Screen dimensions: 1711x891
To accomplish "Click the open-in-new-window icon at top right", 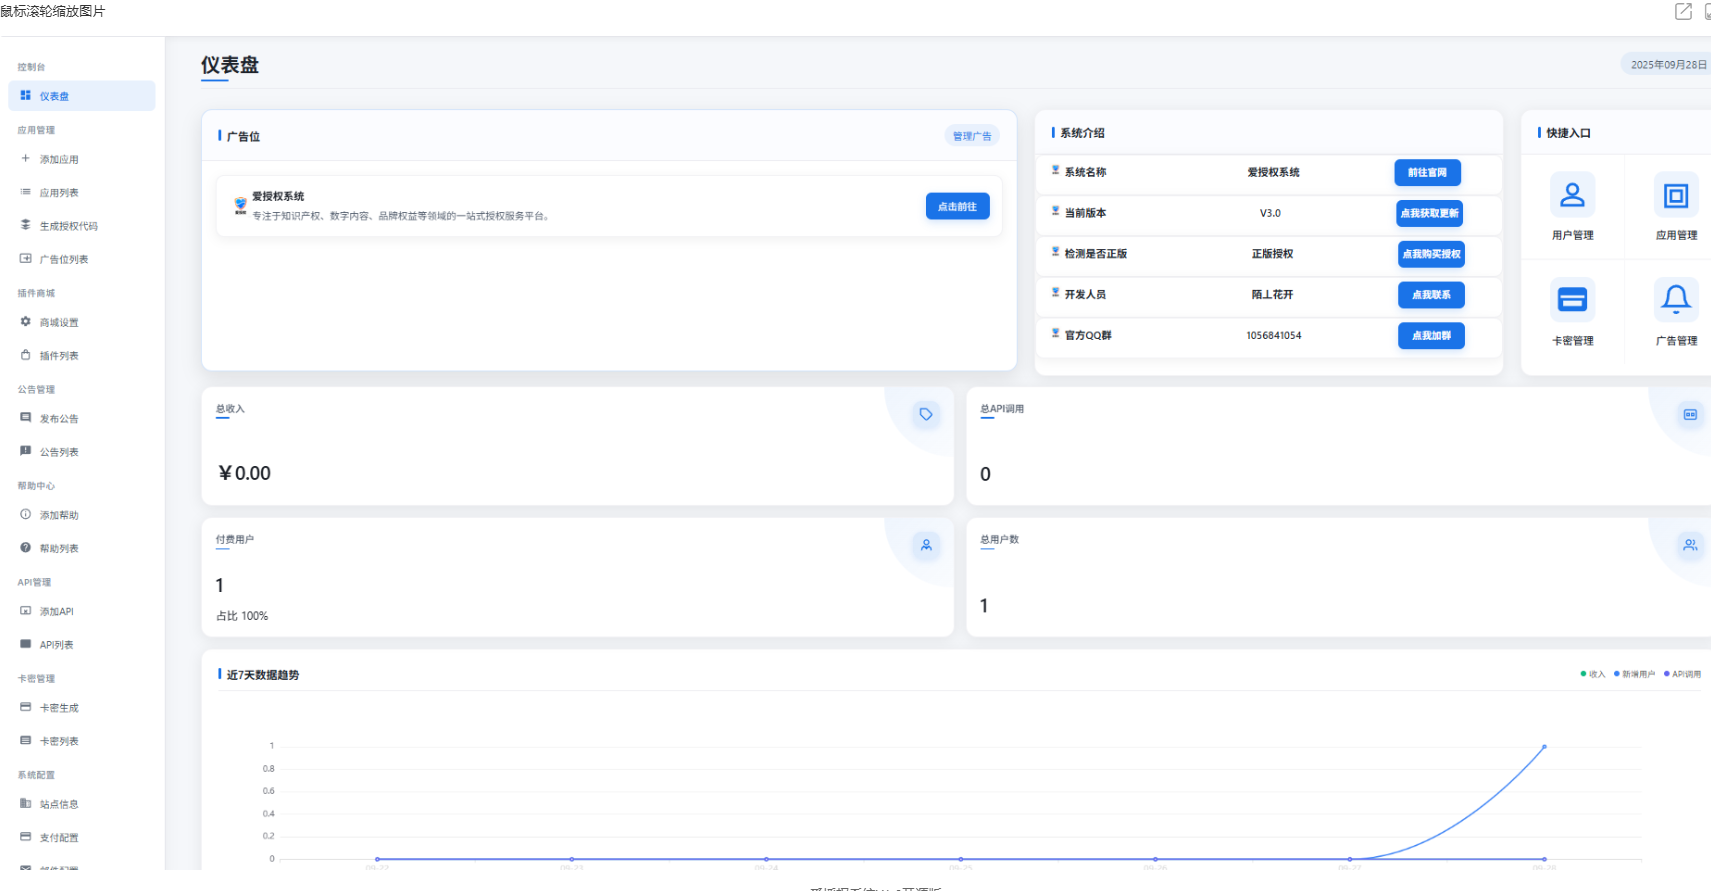I will pyautogui.click(x=1683, y=11).
